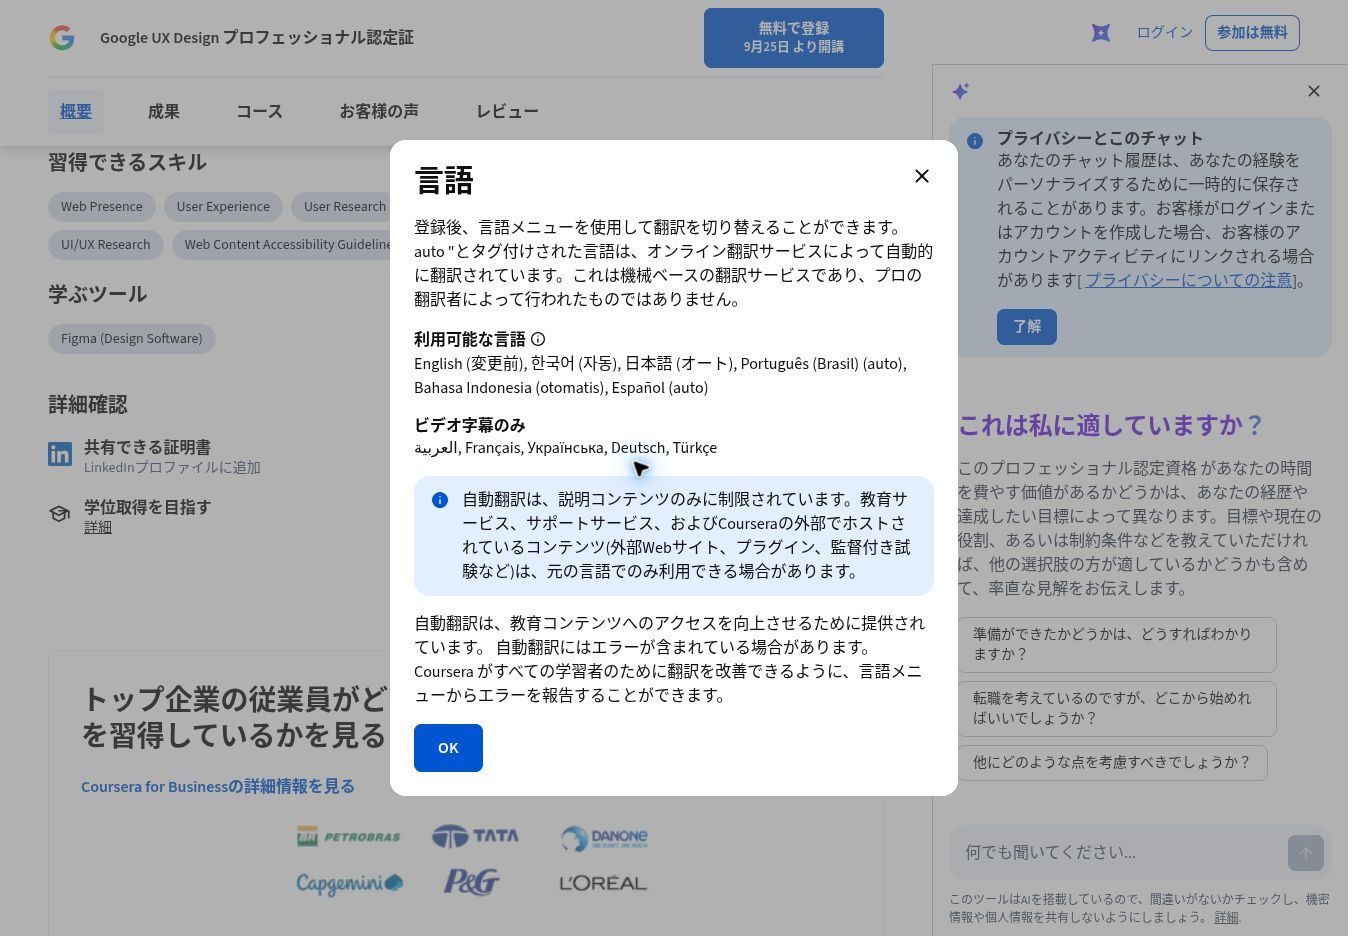Close the chat side panel
1363x936 pixels.
click(1314, 91)
